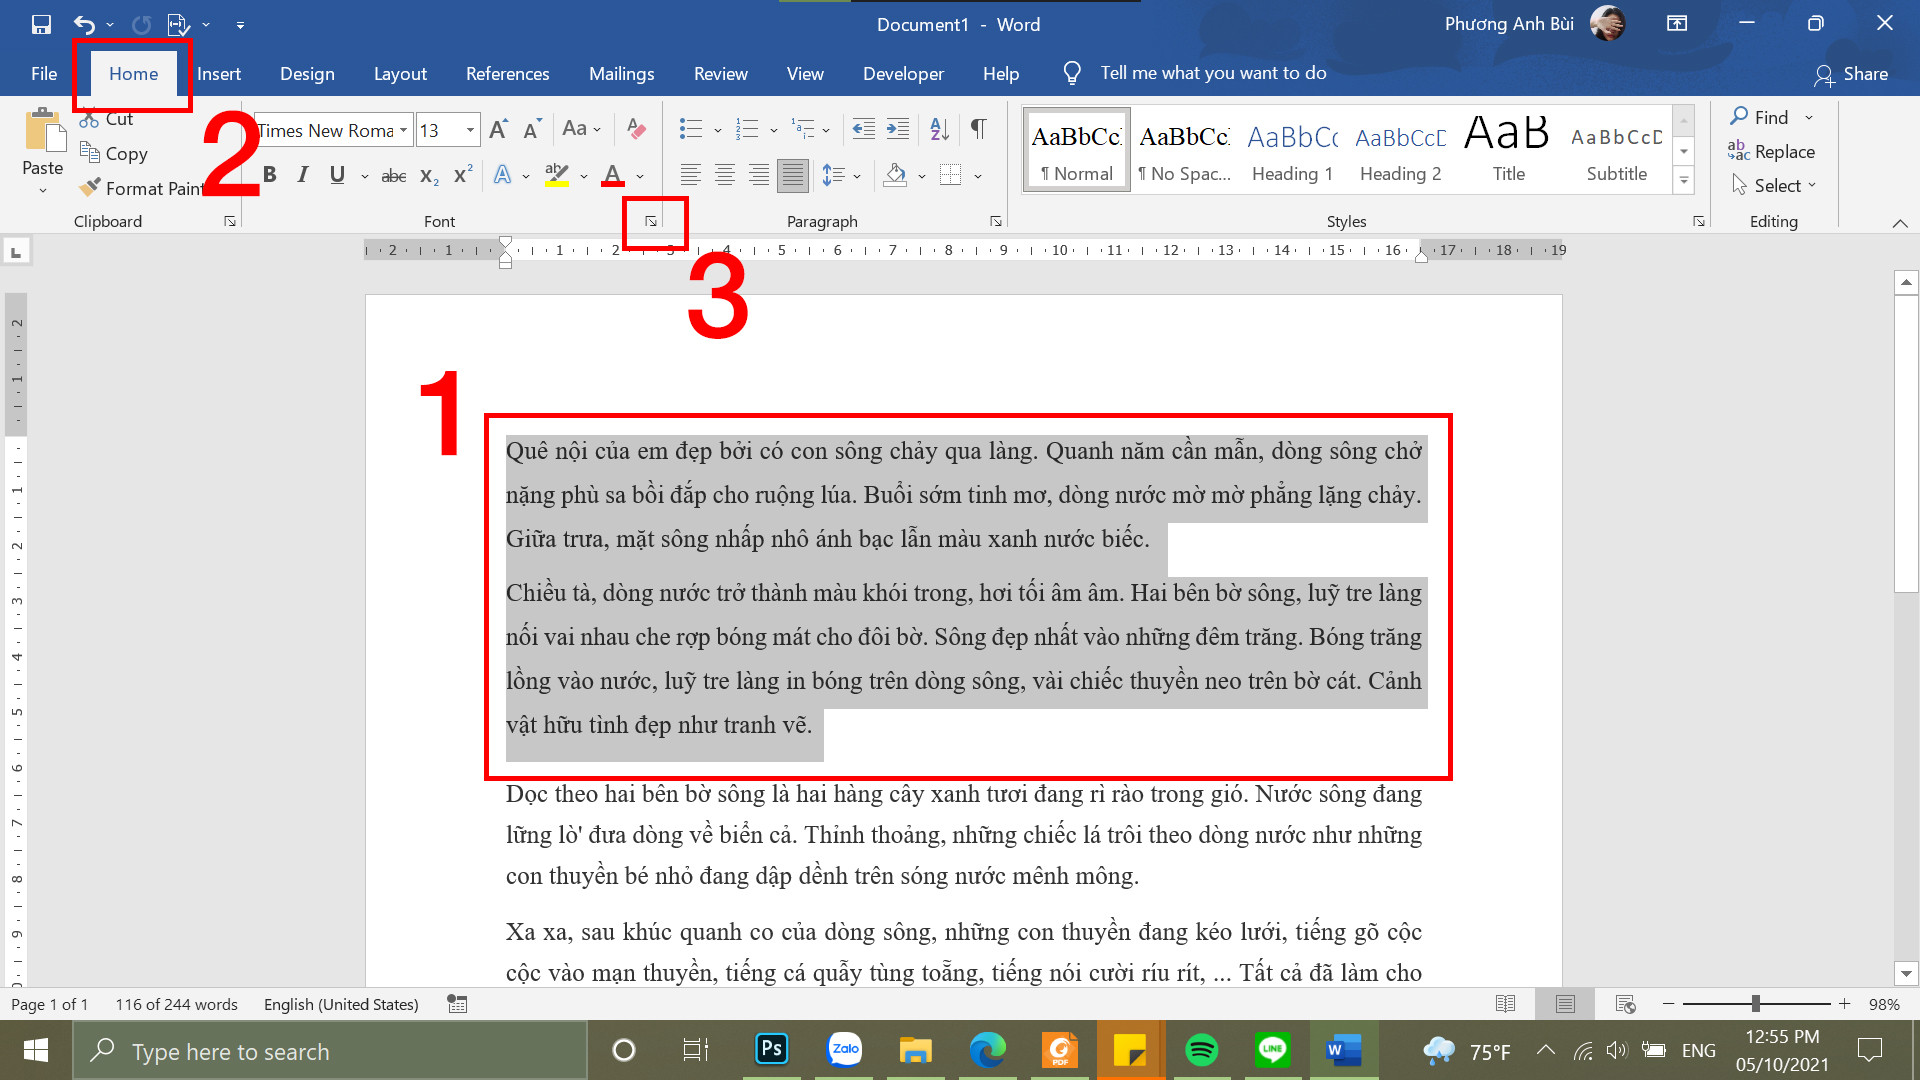Open the Change Case dropdown
The height and width of the screenshot is (1080, 1920).
pos(582,129)
